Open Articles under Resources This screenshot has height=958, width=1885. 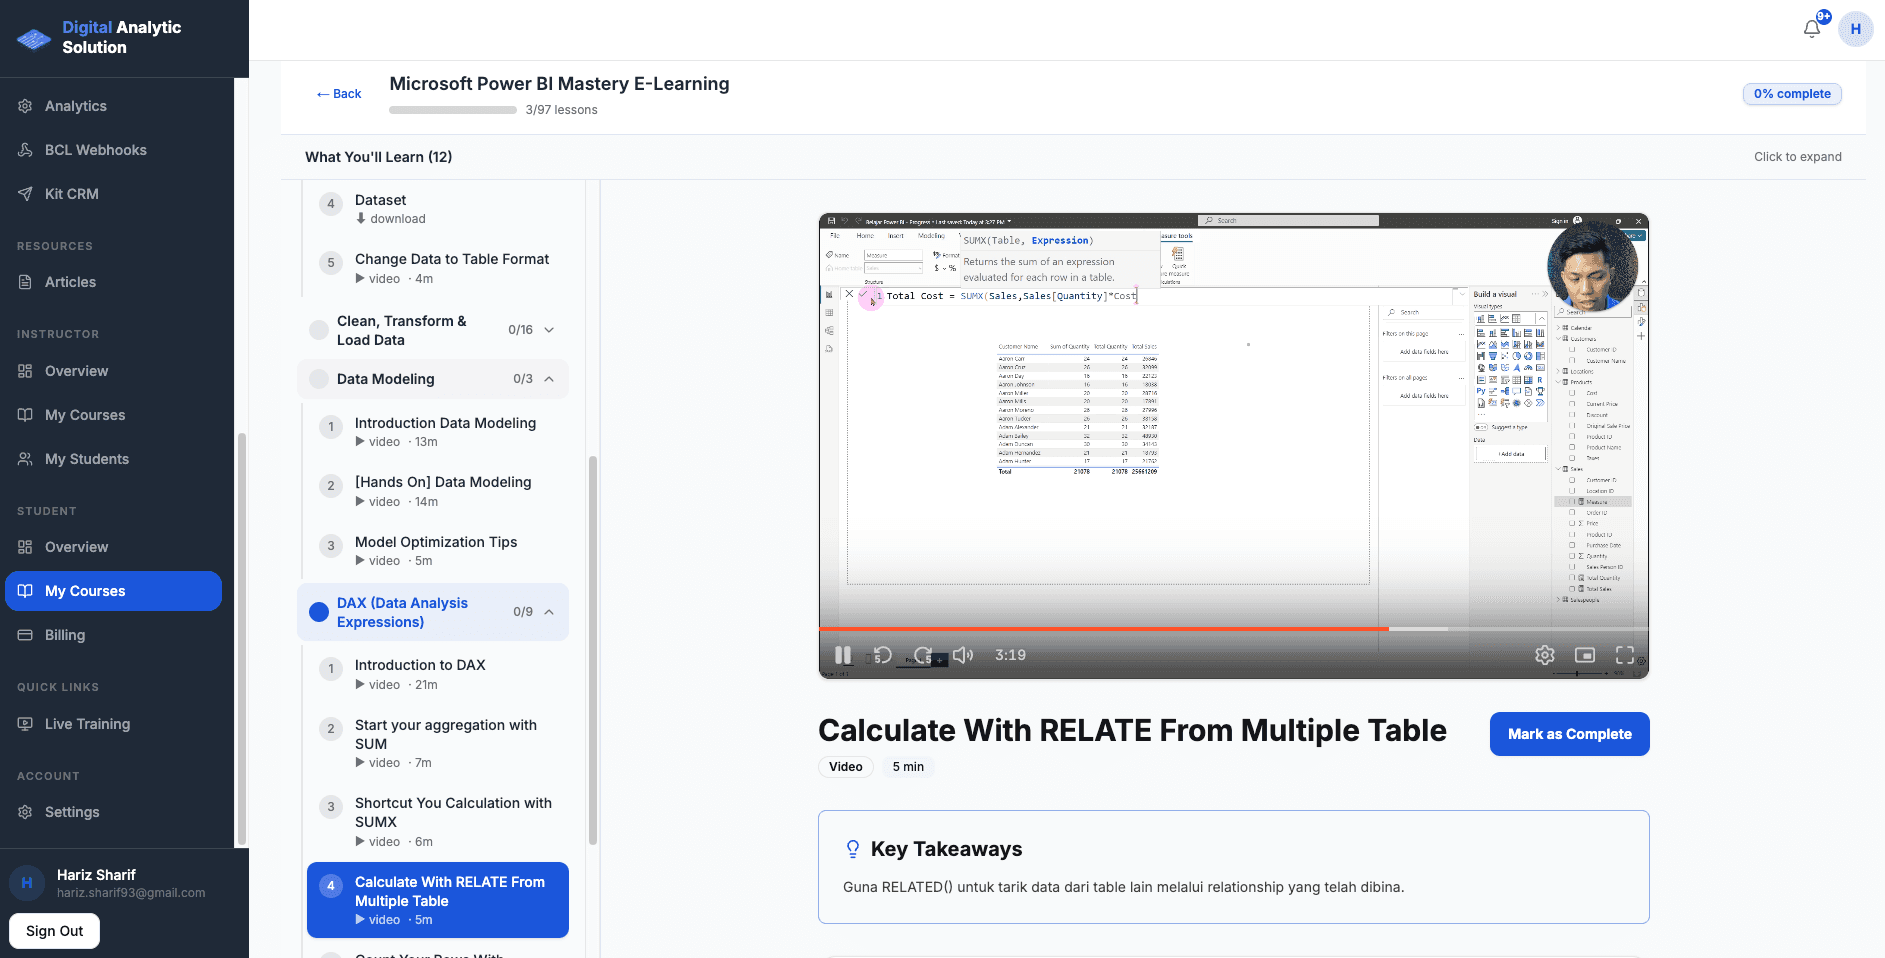[x=113, y=282]
